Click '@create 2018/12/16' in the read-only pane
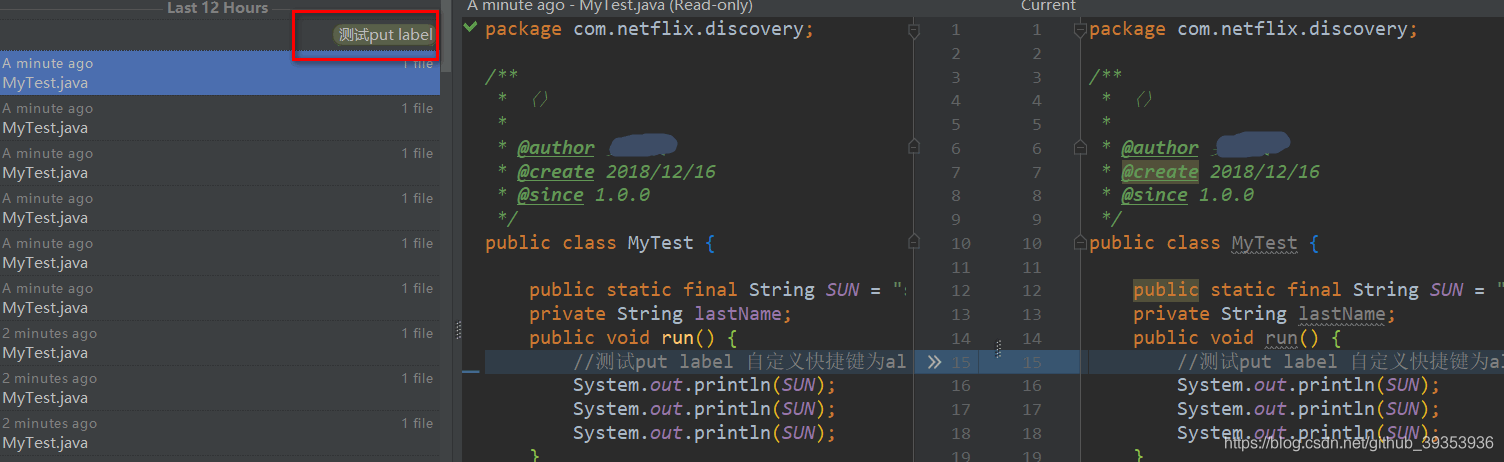This screenshot has width=1504, height=462. [616, 172]
